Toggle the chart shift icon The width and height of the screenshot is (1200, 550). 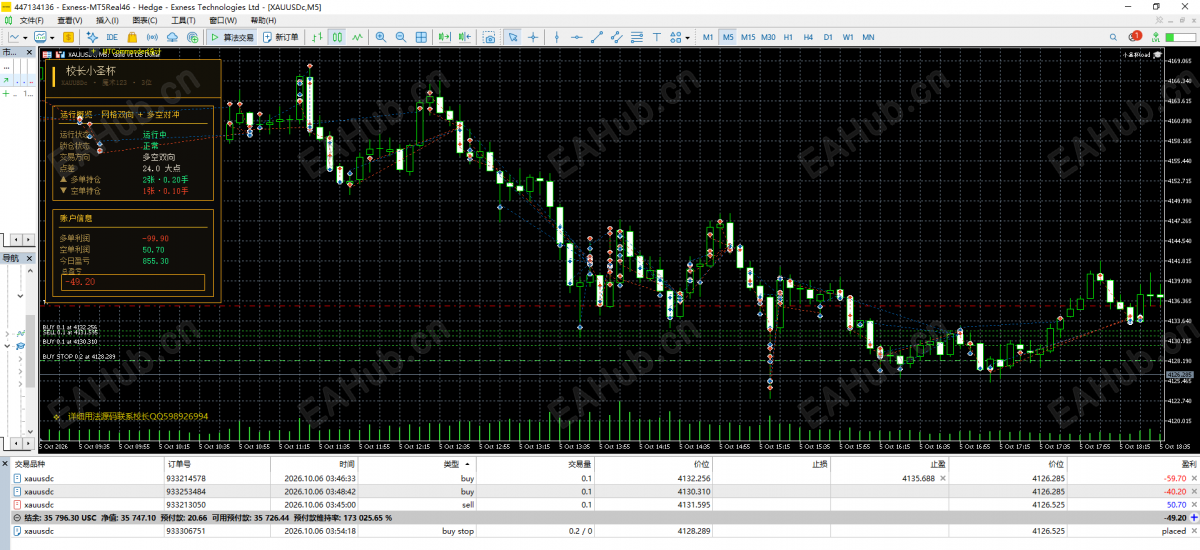coord(466,37)
